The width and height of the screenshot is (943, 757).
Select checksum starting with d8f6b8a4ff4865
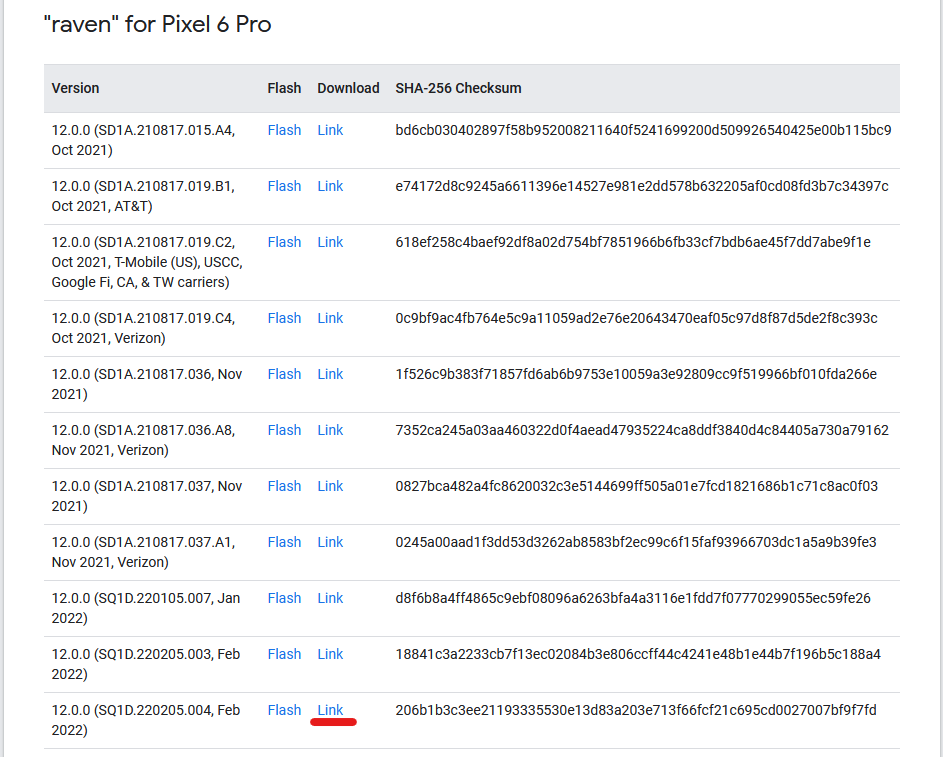(633, 597)
